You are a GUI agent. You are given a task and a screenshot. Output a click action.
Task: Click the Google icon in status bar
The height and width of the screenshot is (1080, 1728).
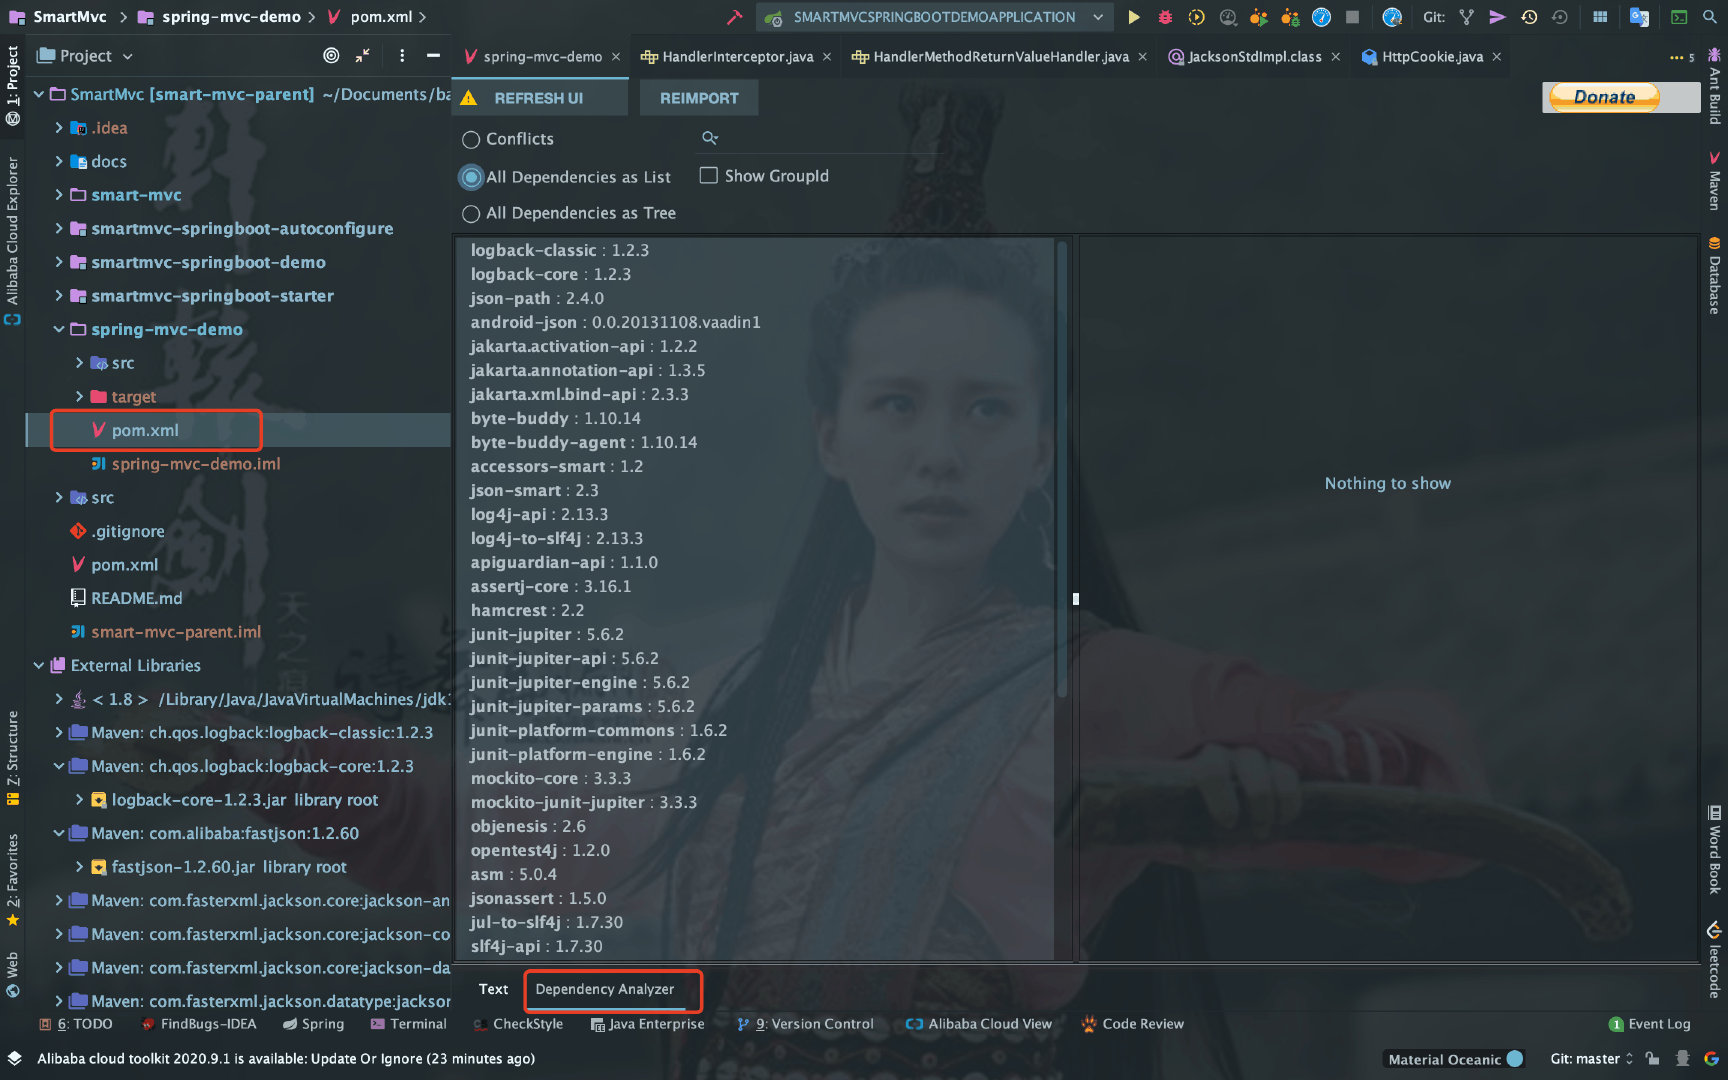tap(1711, 1059)
